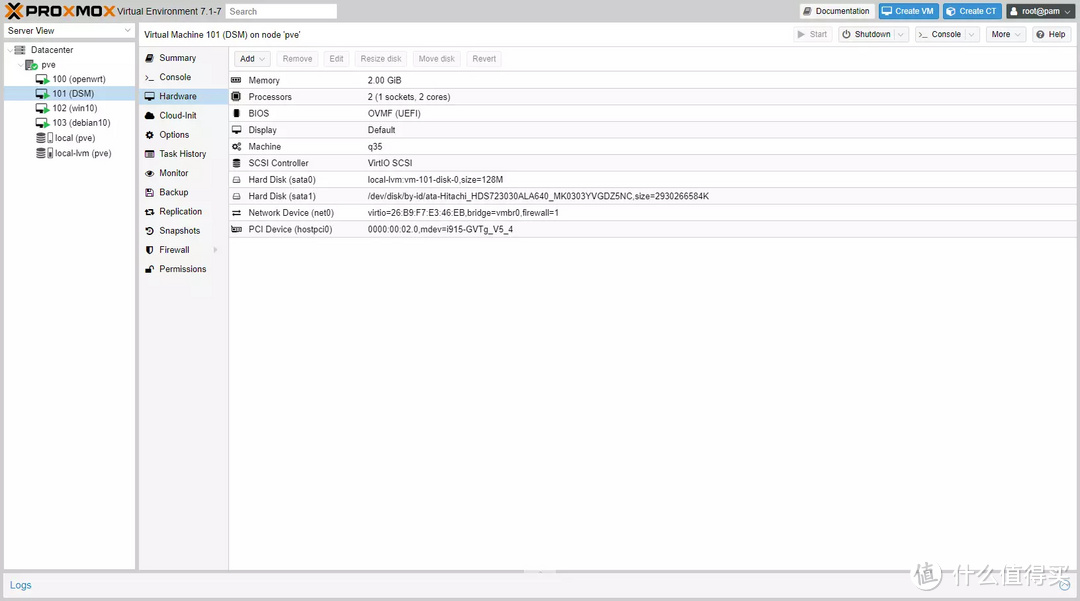Click the Processors chip icon
This screenshot has height=601, width=1080.
236,96
